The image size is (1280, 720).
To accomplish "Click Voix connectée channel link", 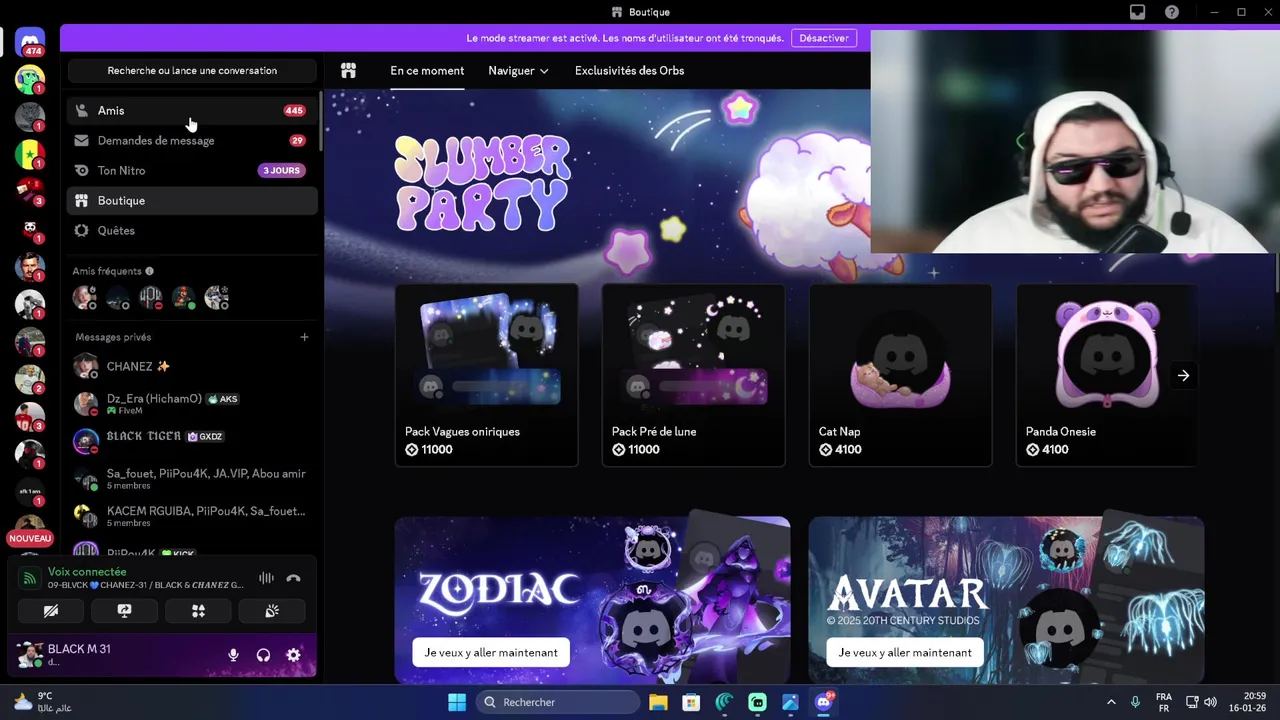I will [x=87, y=572].
